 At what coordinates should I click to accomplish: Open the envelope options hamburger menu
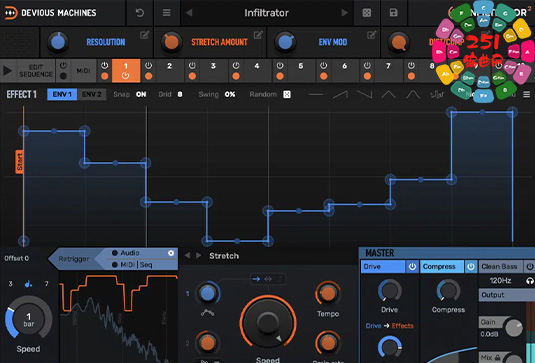[x=526, y=94]
